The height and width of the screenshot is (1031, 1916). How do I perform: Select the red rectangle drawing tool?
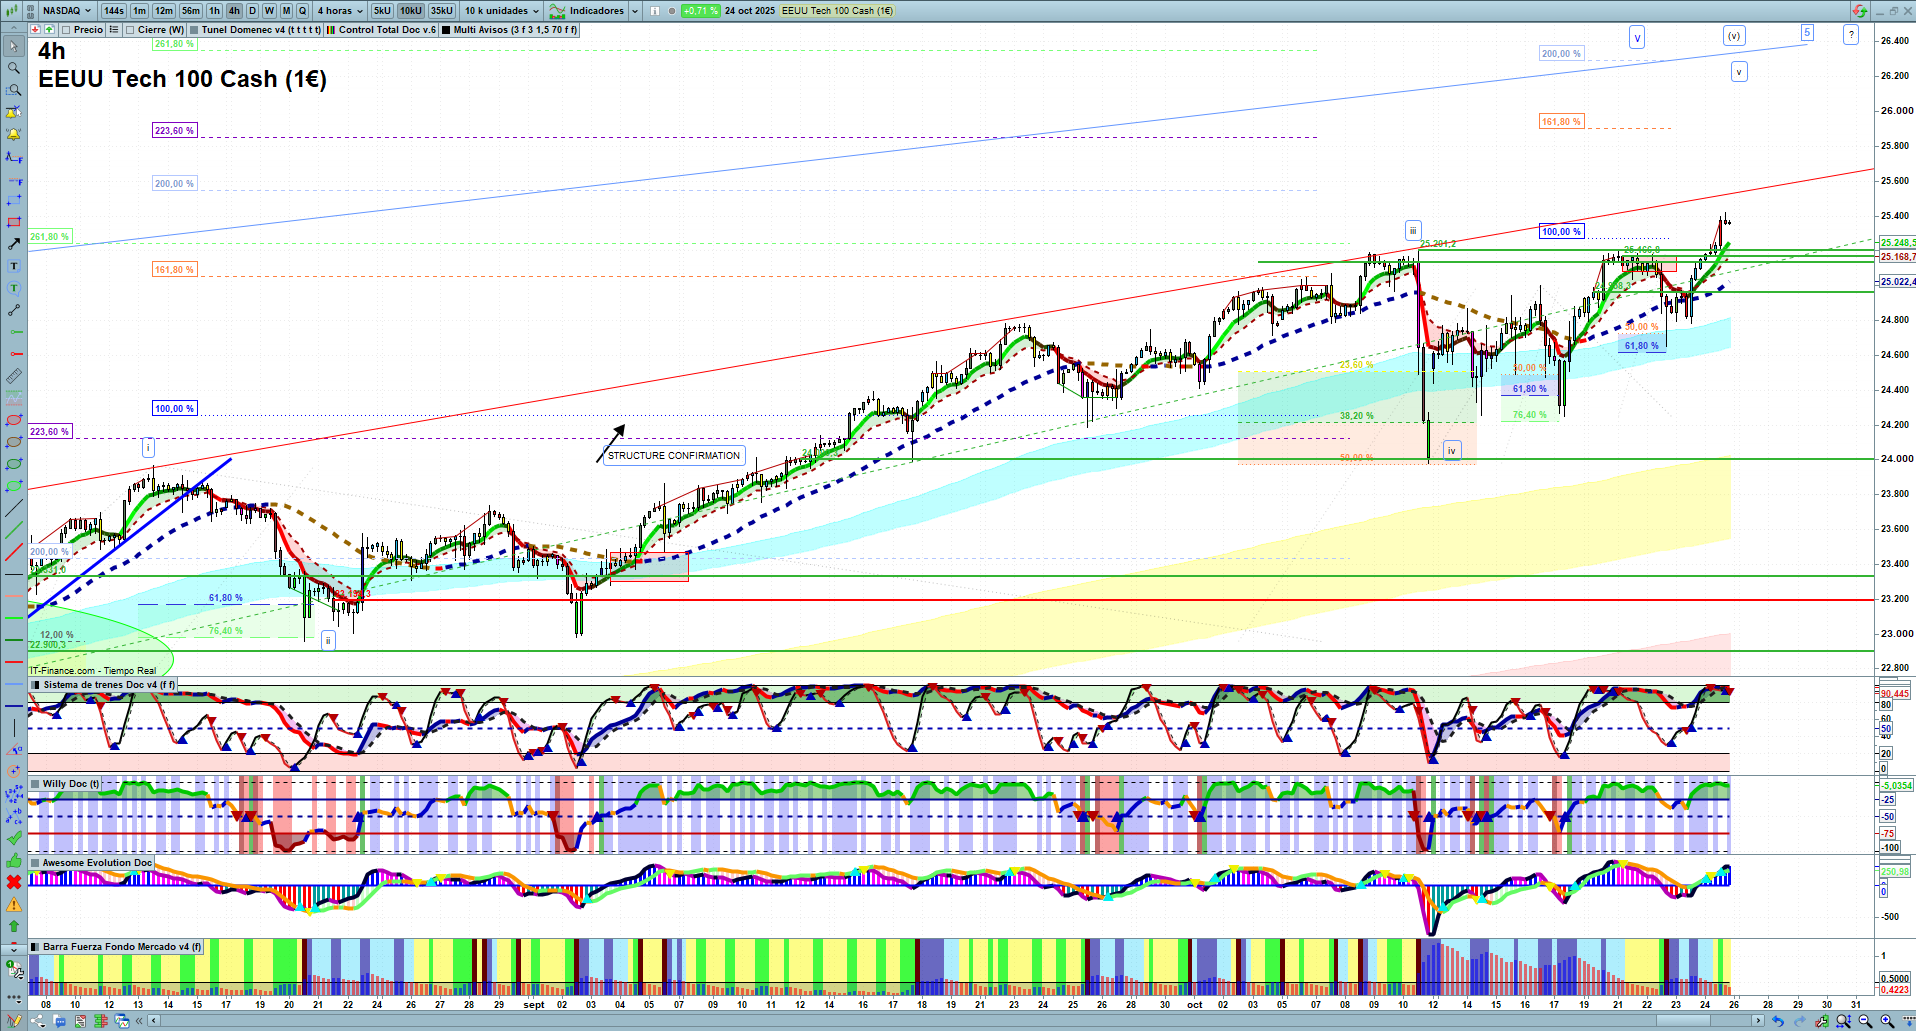(14, 222)
